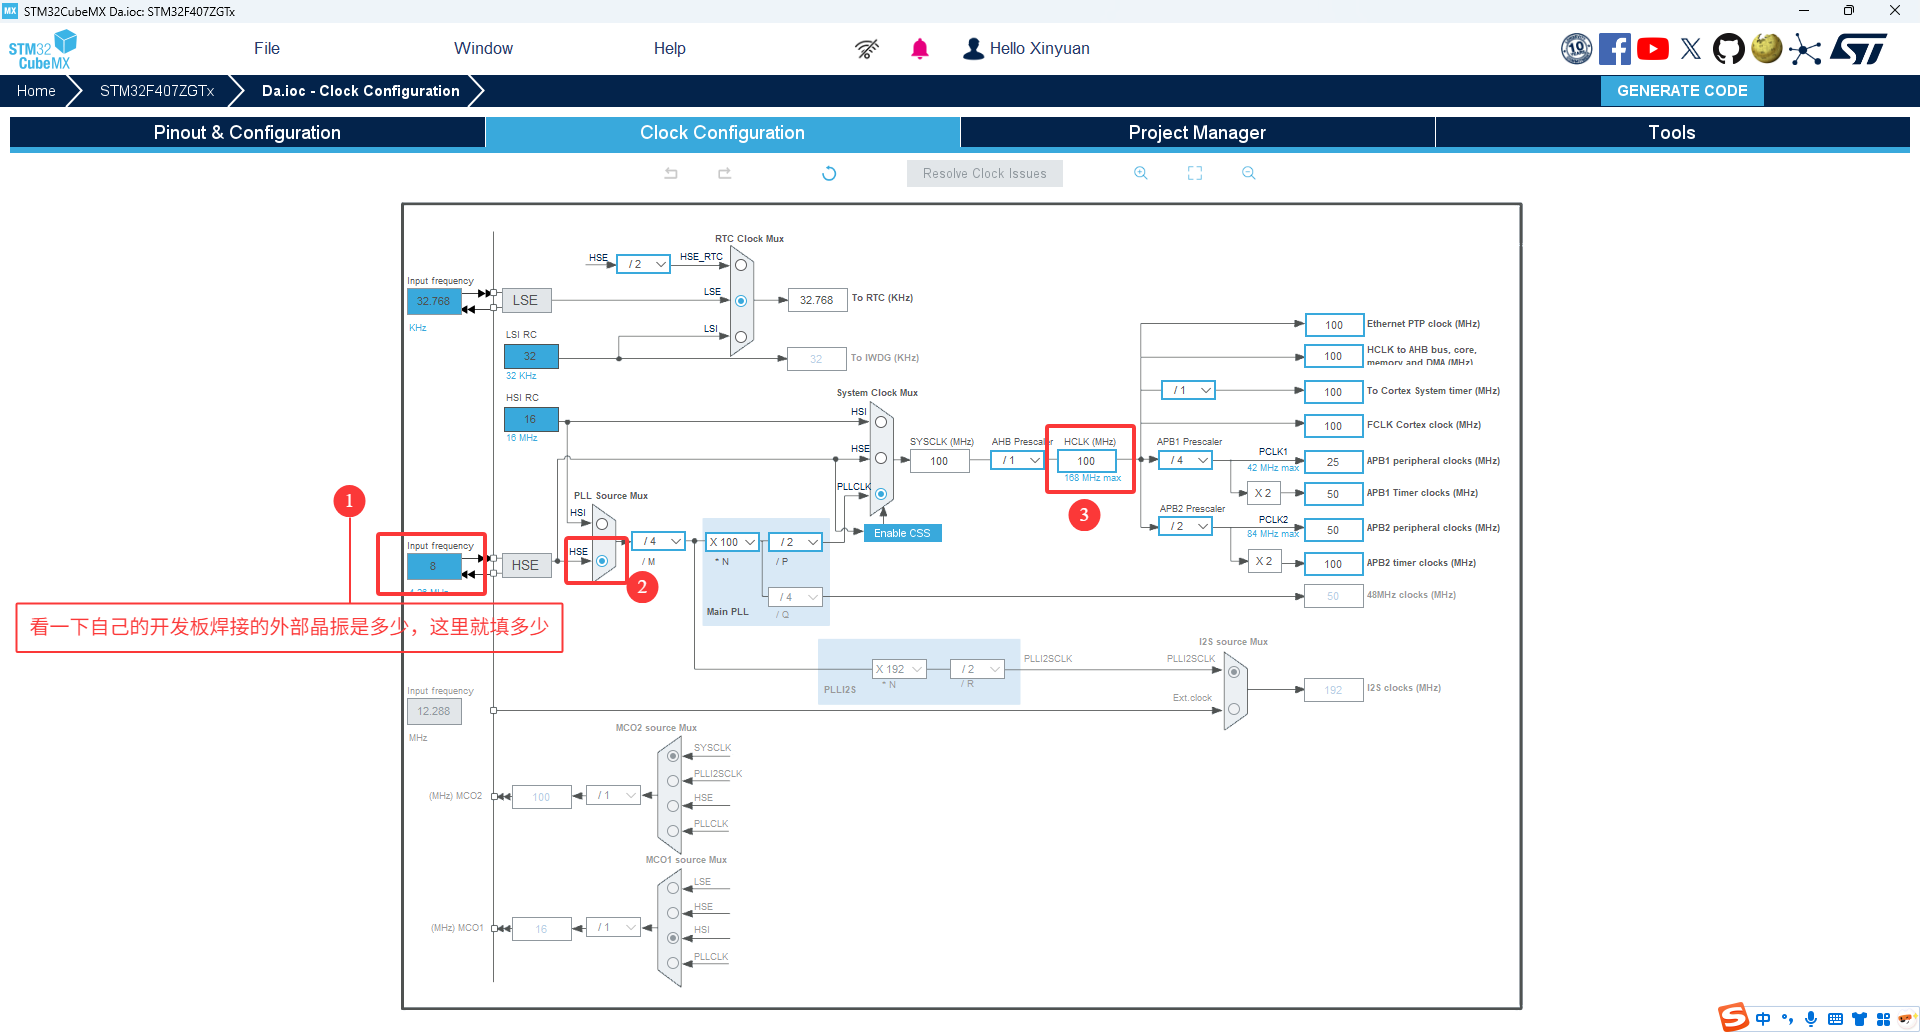Redo clock configuration change
This screenshot has height=1032, width=1920.
(x=724, y=173)
